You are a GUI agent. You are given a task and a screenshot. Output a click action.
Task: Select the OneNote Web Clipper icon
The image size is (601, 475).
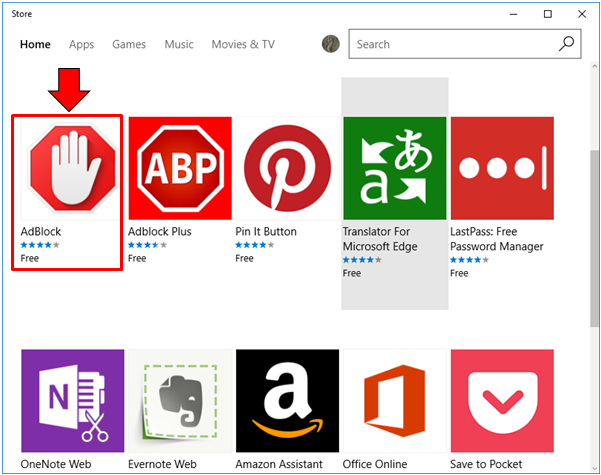[x=72, y=400]
